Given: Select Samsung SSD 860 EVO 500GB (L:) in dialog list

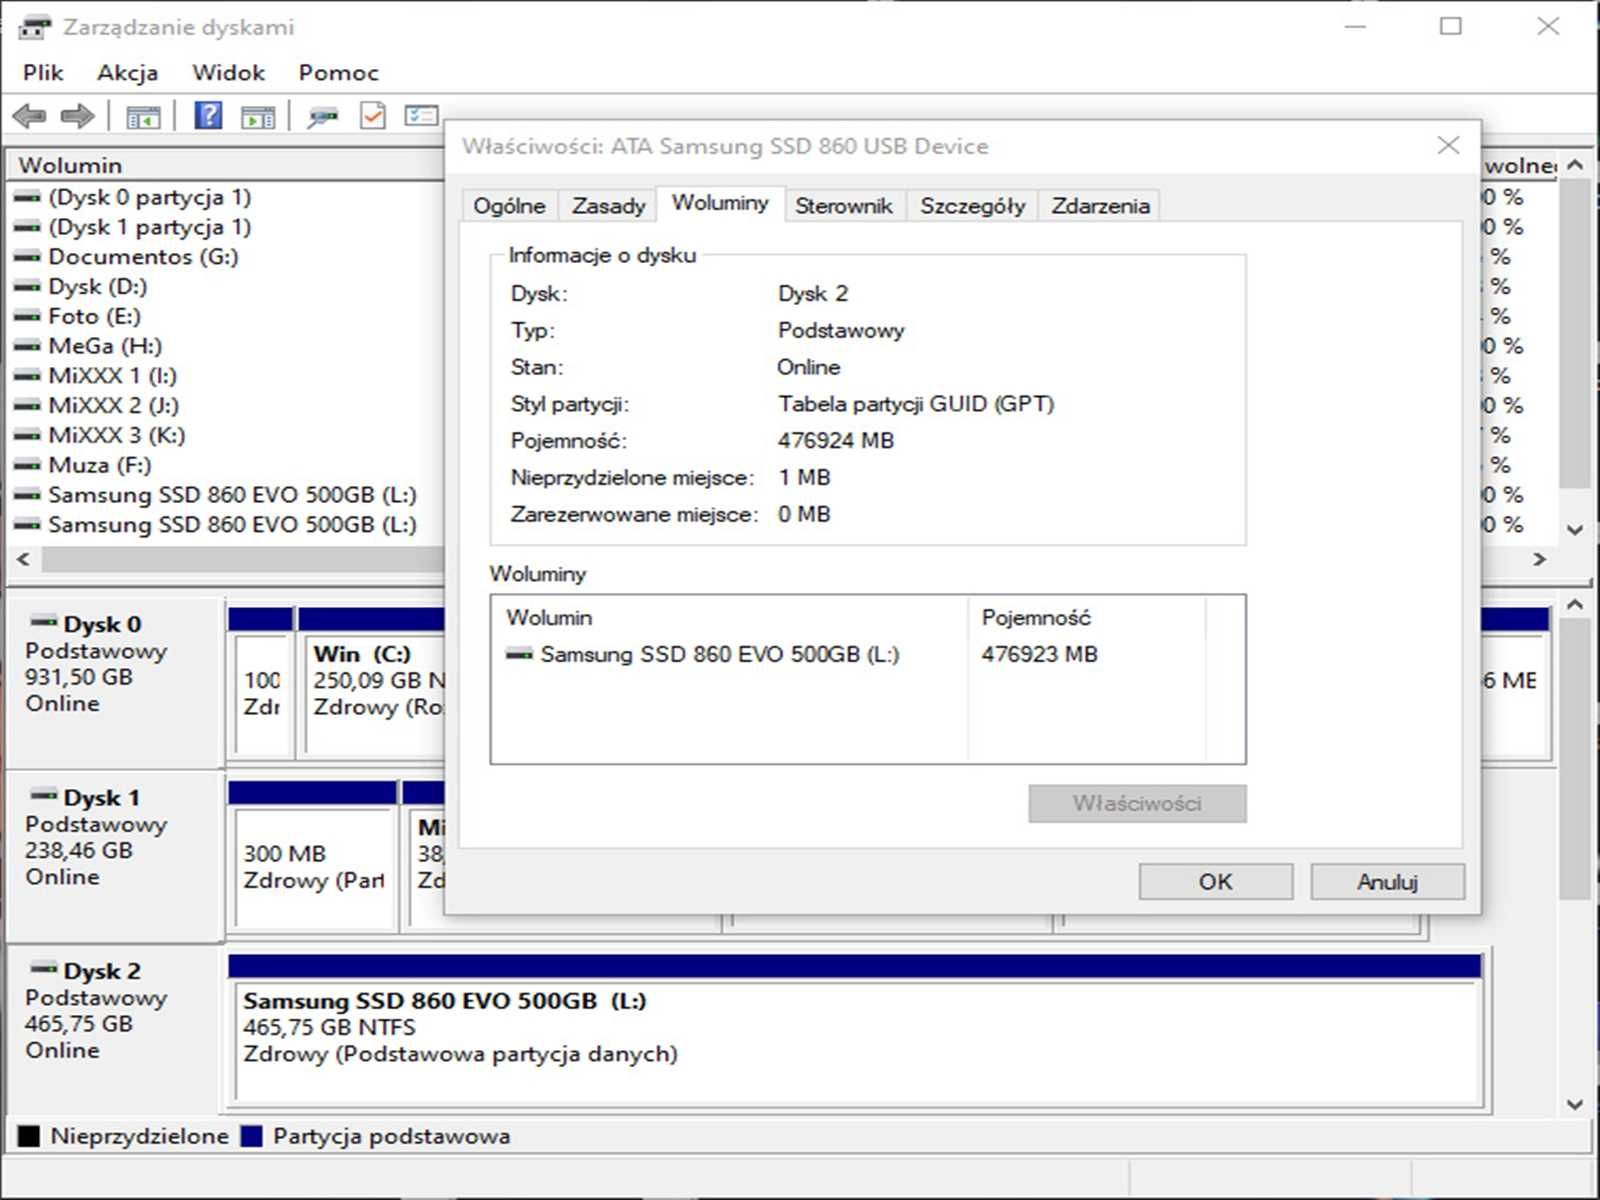Looking at the screenshot, I should [703, 654].
